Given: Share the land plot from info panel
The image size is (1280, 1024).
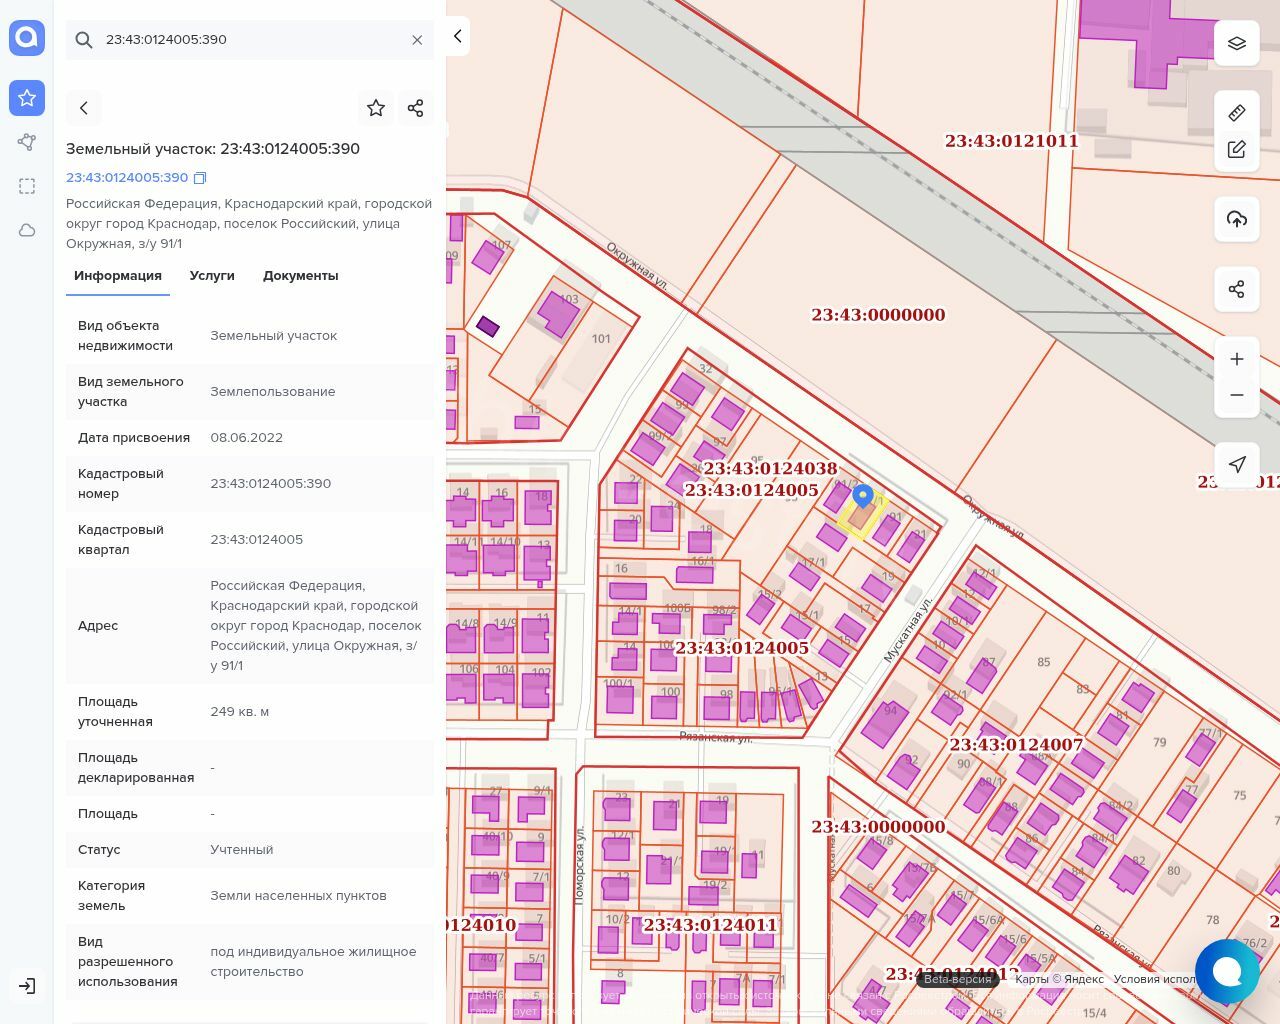Looking at the screenshot, I should (416, 108).
